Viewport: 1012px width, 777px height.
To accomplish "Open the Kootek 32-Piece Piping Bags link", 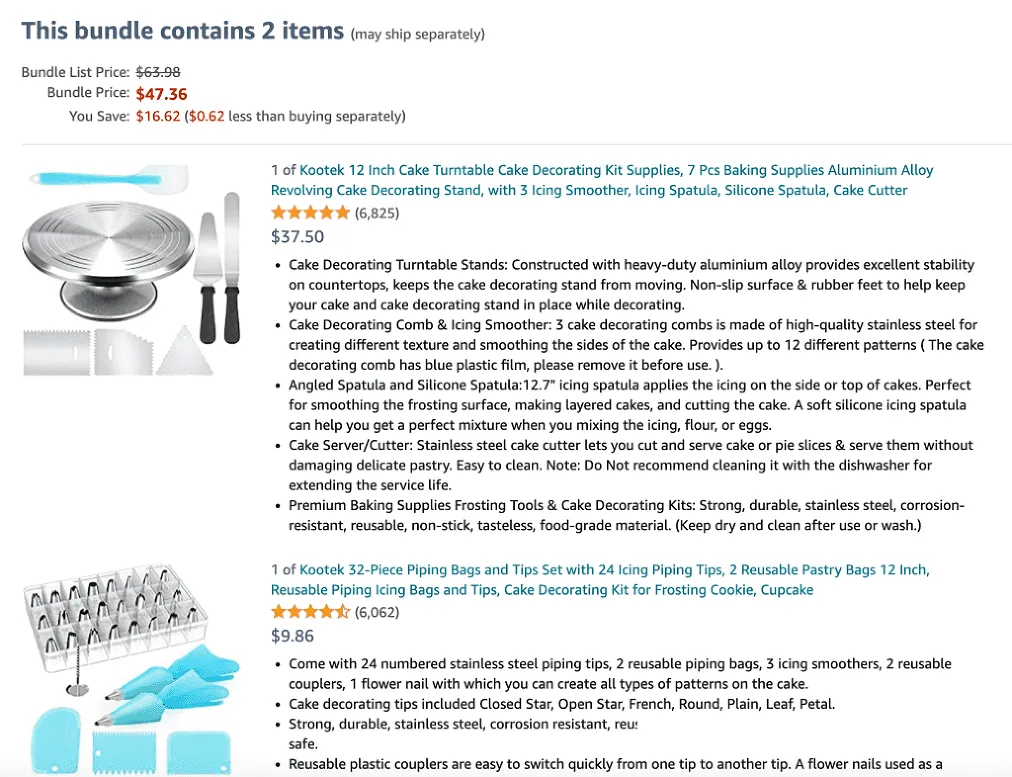I will (600, 580).
